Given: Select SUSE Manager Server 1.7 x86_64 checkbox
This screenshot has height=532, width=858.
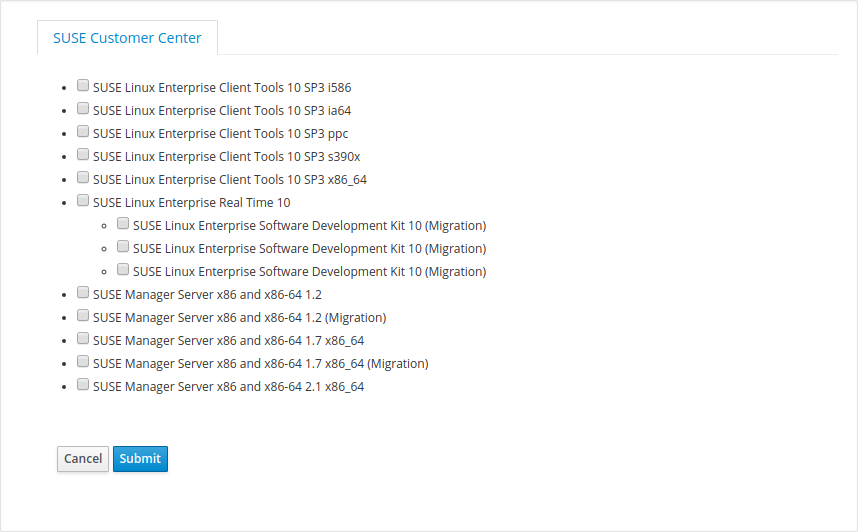Looking at the screenshot, I should (83, 338).
